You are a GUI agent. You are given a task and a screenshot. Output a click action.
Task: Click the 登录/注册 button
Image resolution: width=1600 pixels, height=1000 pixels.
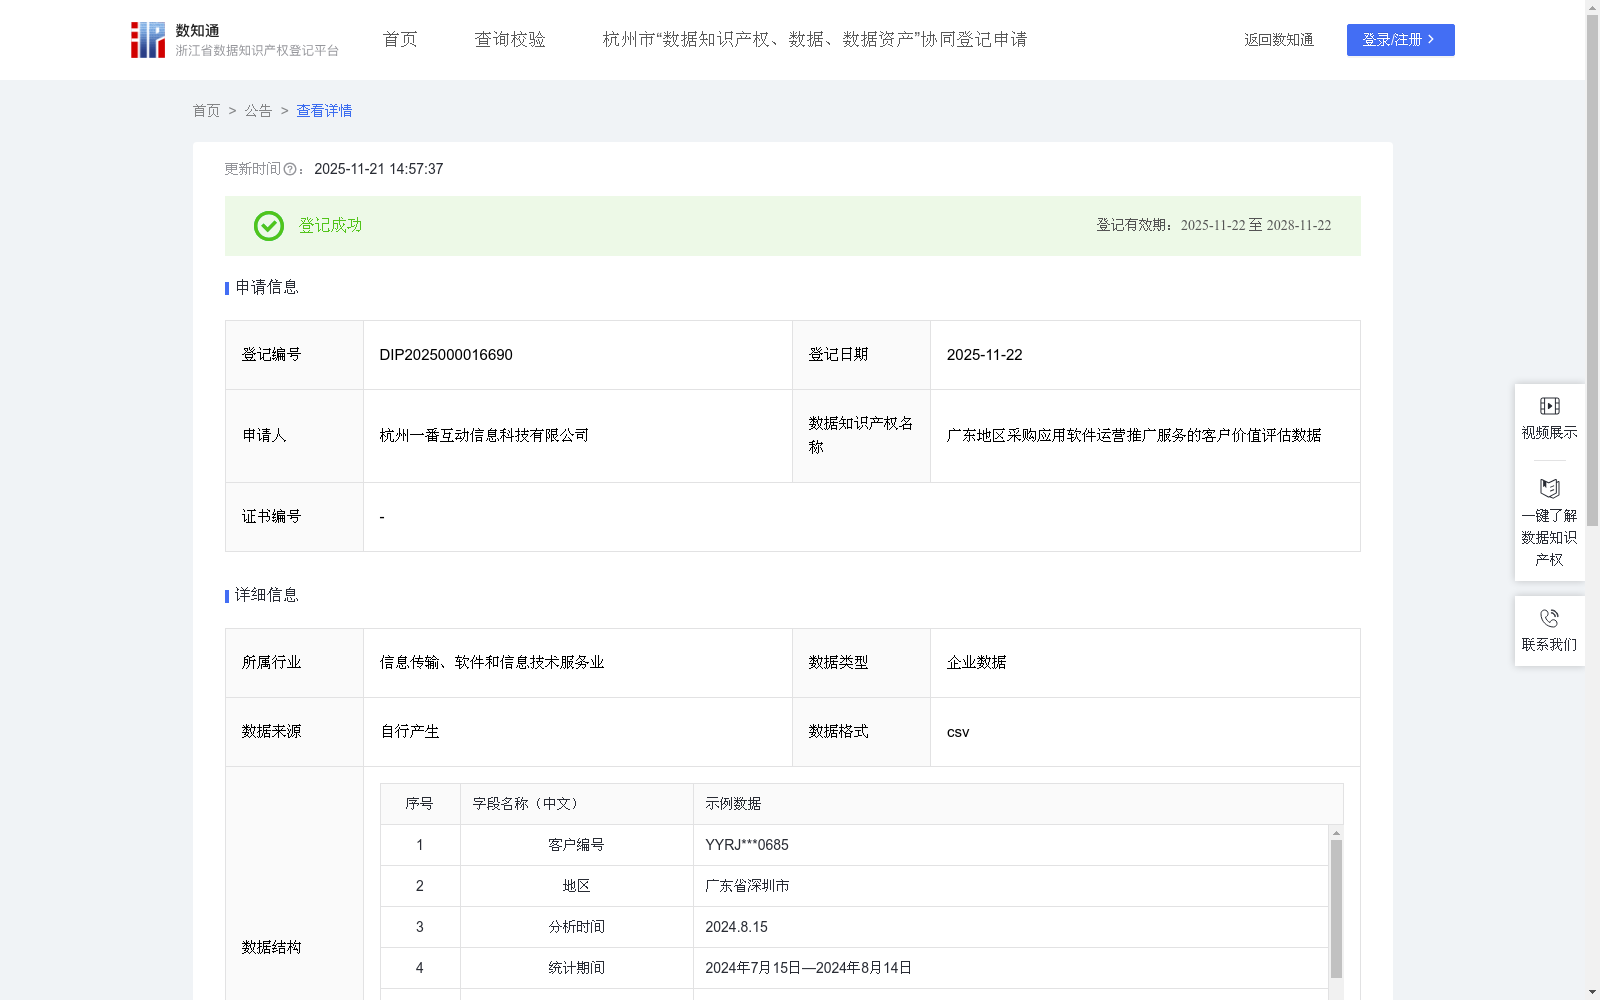pyautogui.click(x=1400, y=40)
